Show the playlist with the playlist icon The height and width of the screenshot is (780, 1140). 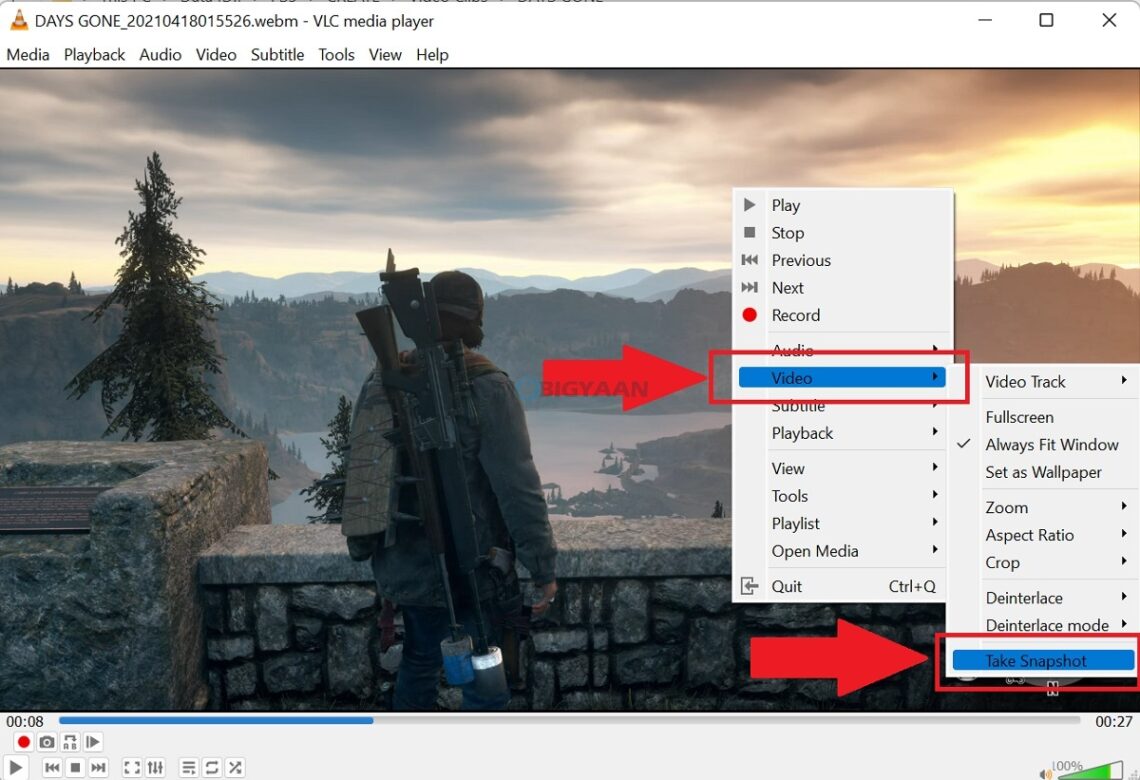(x=188, y=767)
